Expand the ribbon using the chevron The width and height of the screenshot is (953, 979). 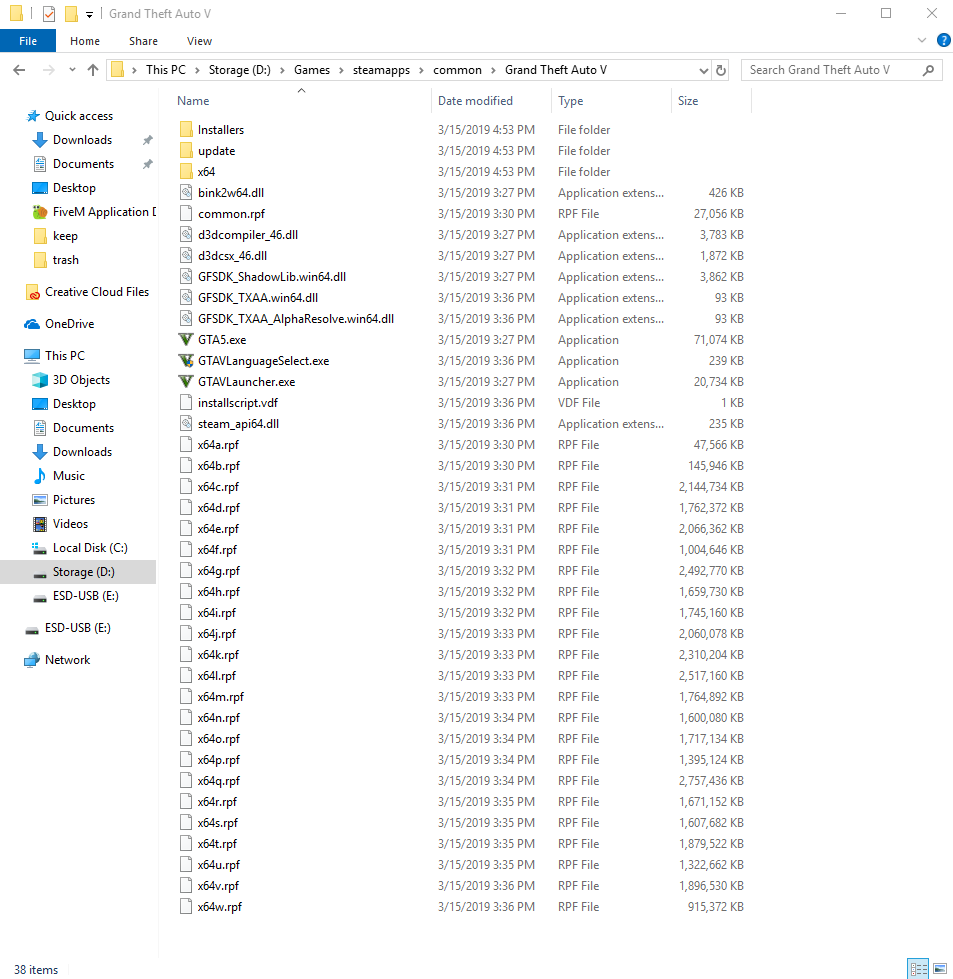point(922,40)
